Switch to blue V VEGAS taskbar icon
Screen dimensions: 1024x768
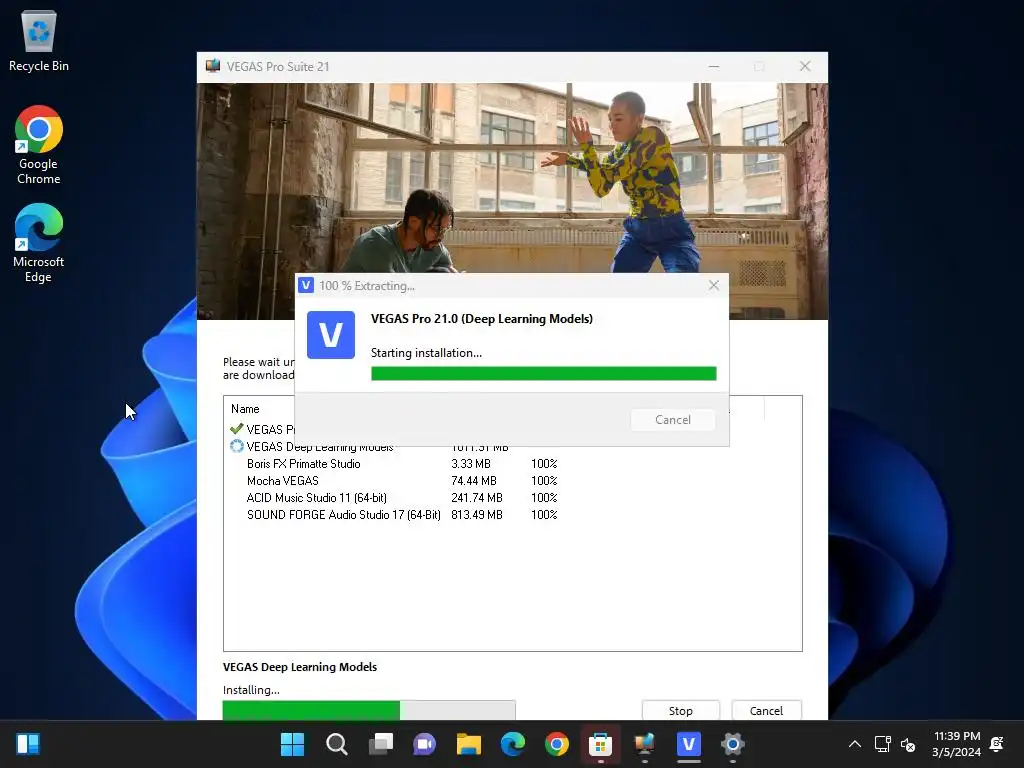688,744
